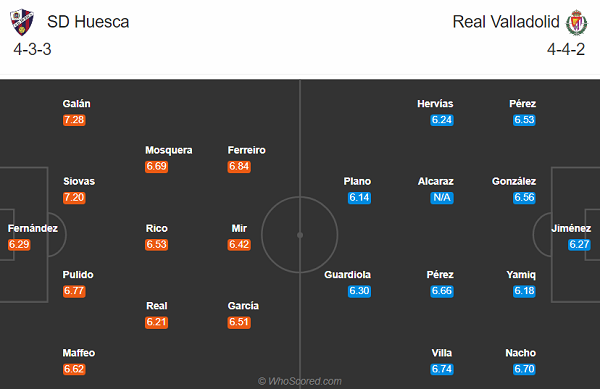Viewport: 600px width, 389px height.
Task: Click goalkeeper Fernández's name
Action: click(33, 228)
